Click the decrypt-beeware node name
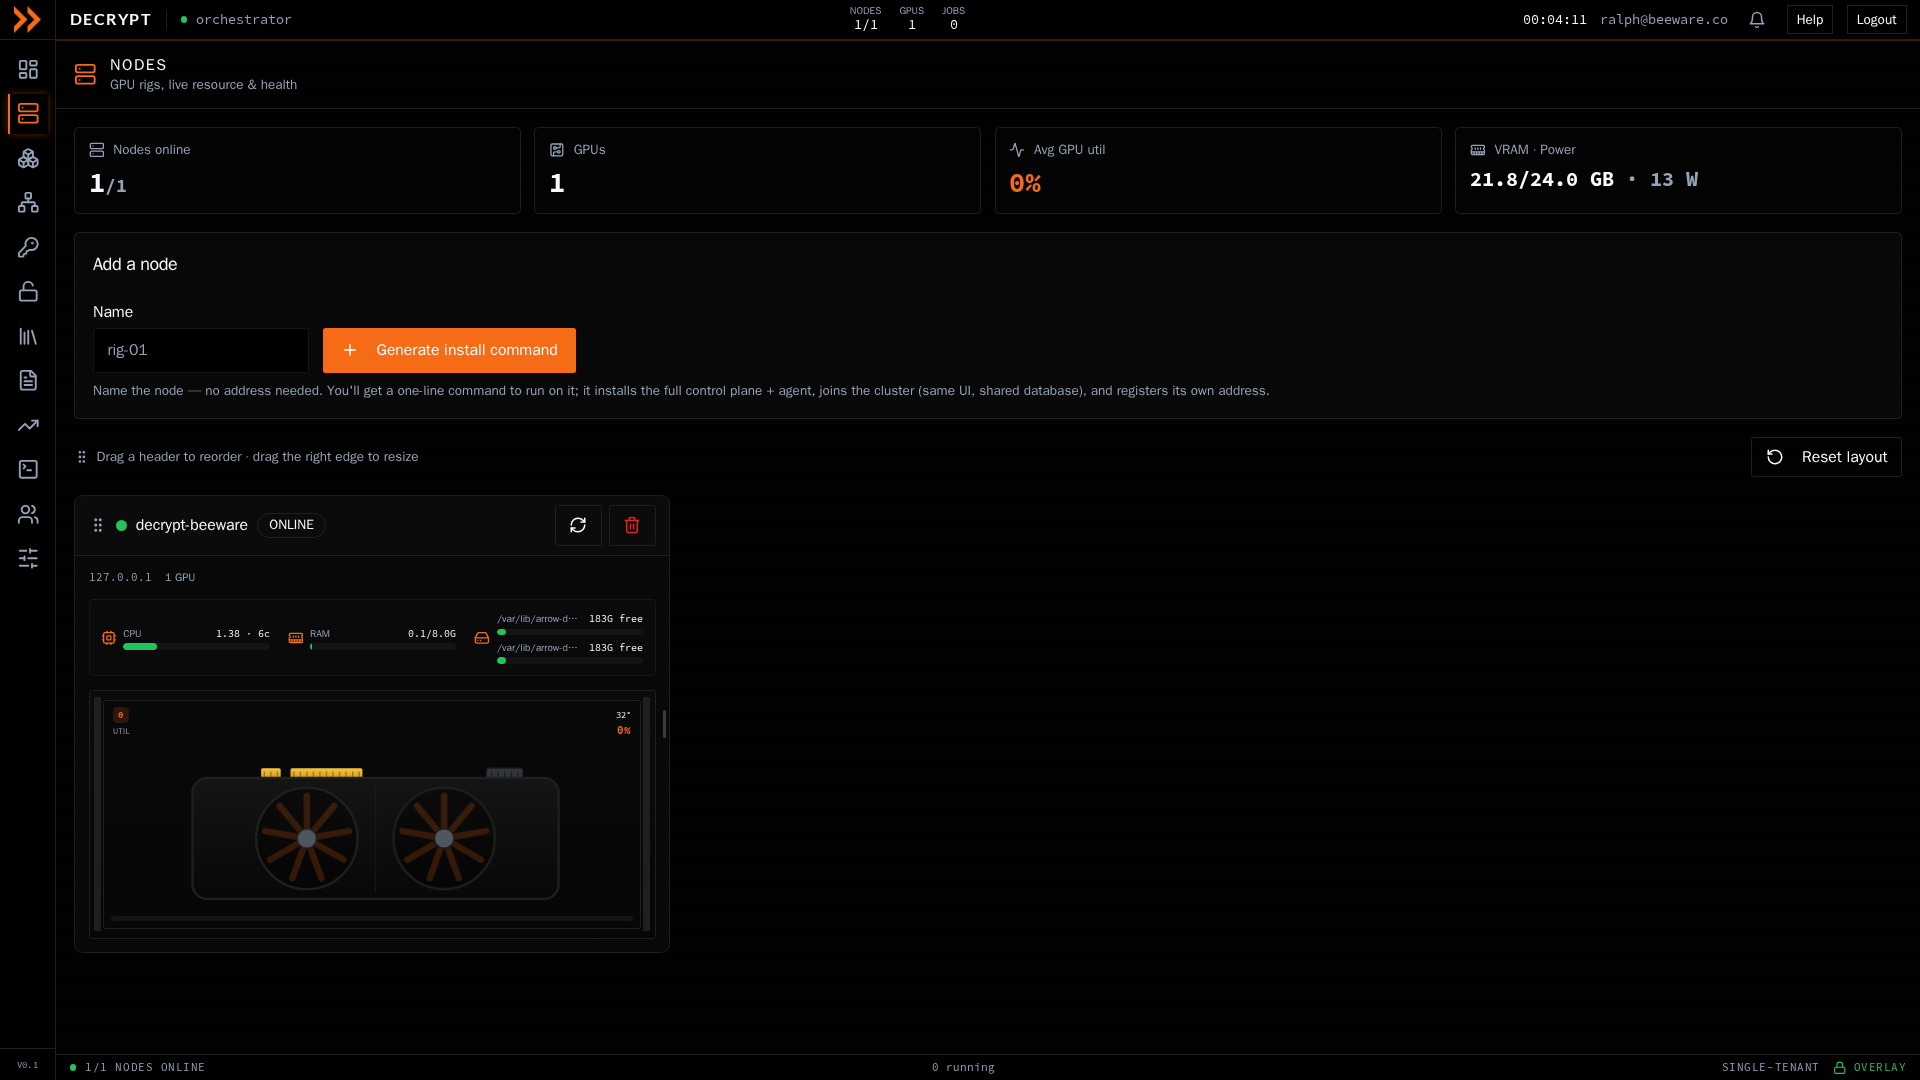 pos(191,525)
